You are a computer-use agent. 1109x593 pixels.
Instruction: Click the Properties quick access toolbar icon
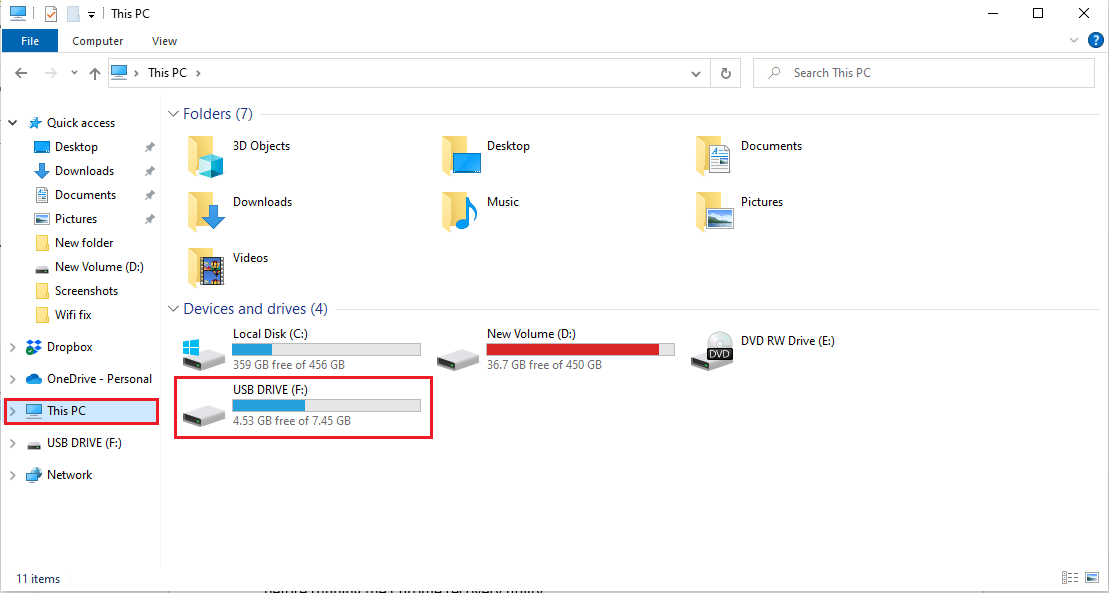click(50, 13)
